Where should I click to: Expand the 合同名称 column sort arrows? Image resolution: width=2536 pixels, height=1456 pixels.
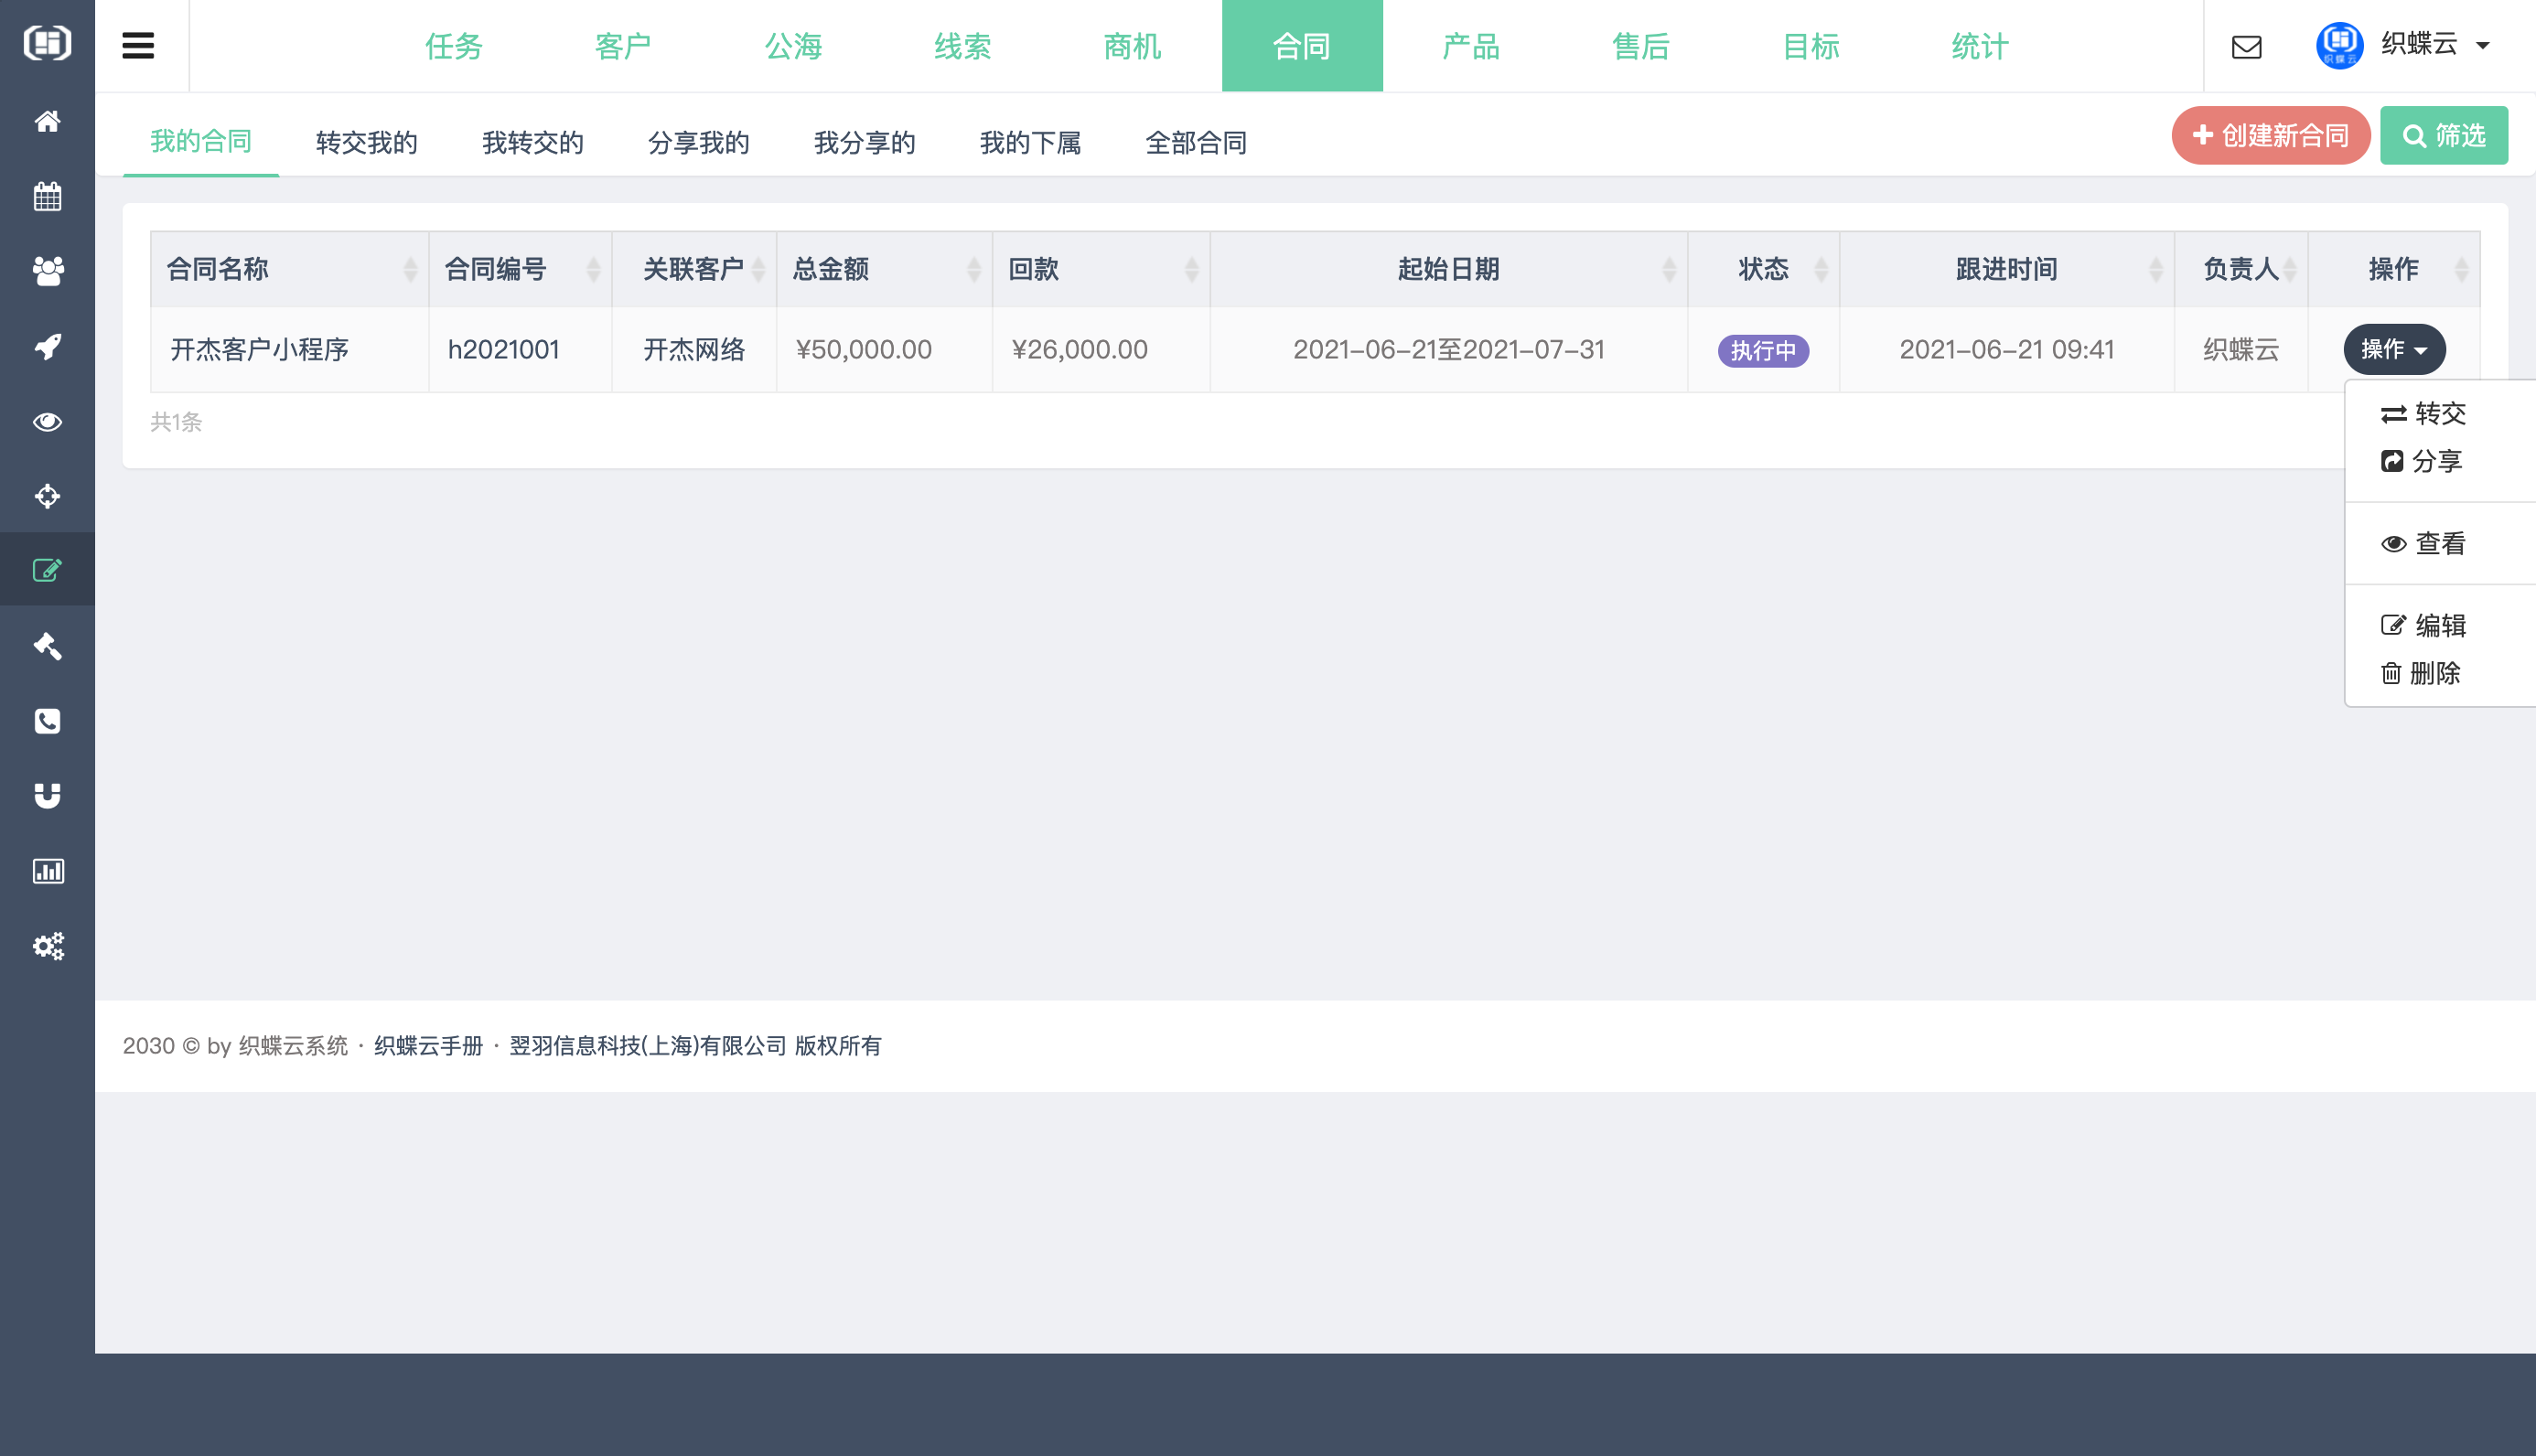411,269
